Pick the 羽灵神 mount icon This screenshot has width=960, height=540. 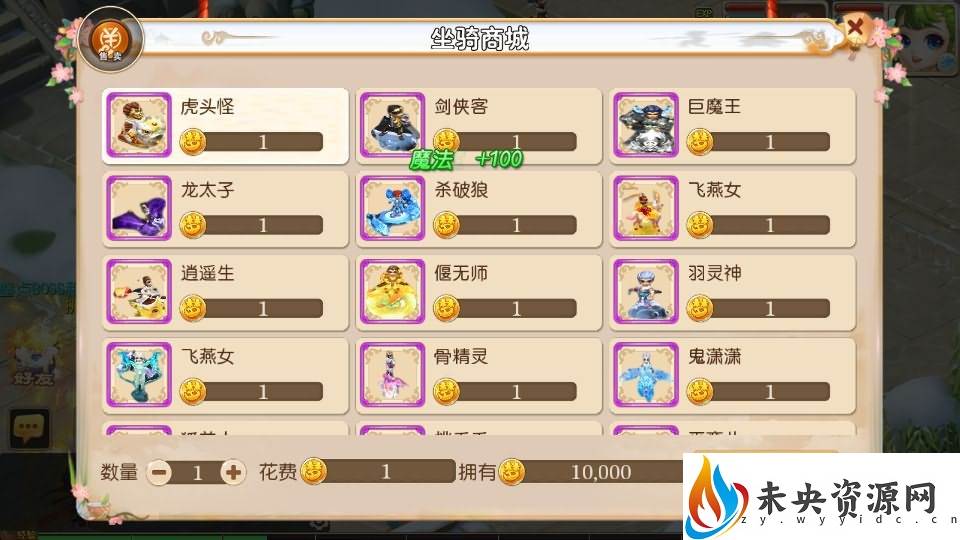coord(646,291)
